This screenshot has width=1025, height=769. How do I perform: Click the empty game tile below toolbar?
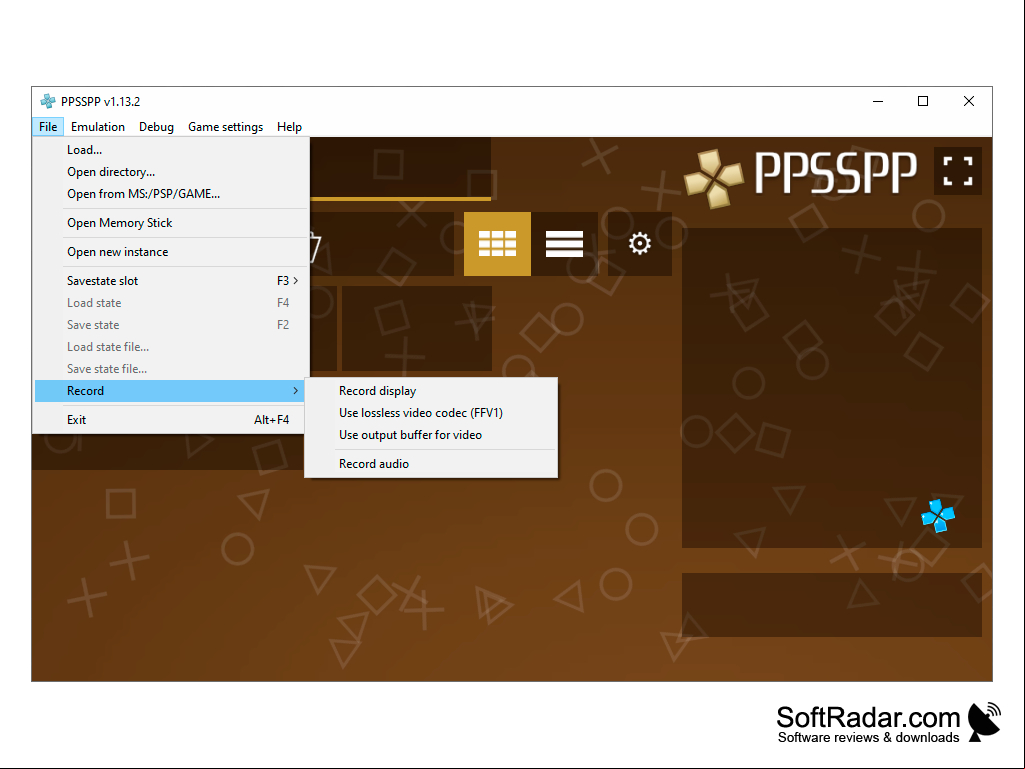pyautogui.click(x=417, y=328)
